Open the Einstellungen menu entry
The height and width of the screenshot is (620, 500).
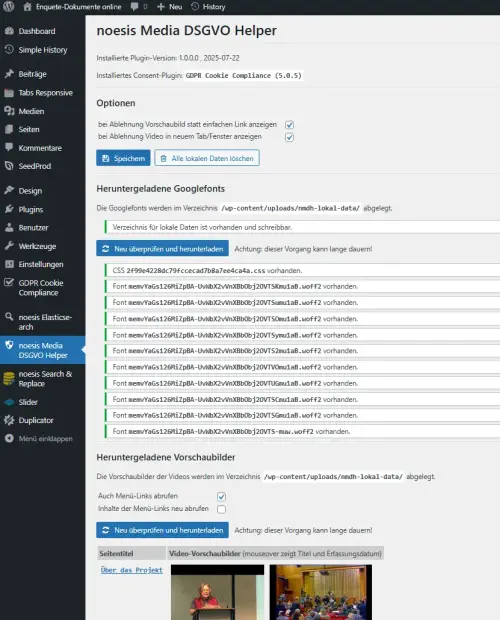pos(41,264)
